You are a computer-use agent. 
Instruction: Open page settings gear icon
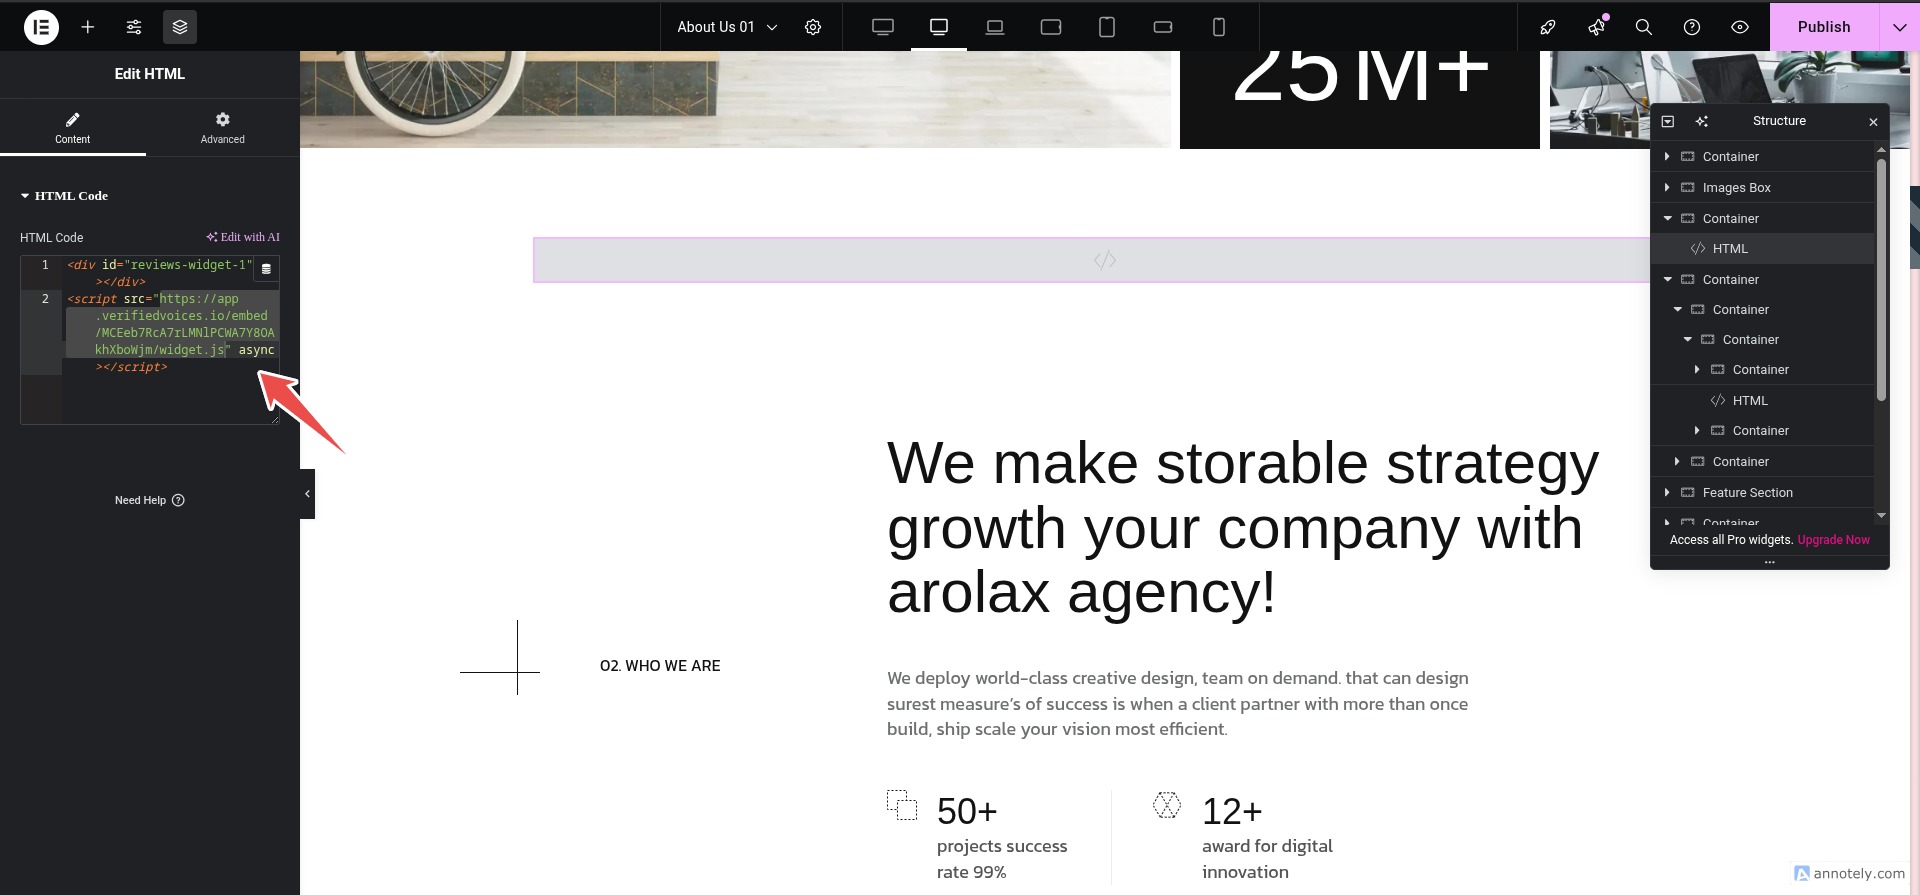coord(813,27)
